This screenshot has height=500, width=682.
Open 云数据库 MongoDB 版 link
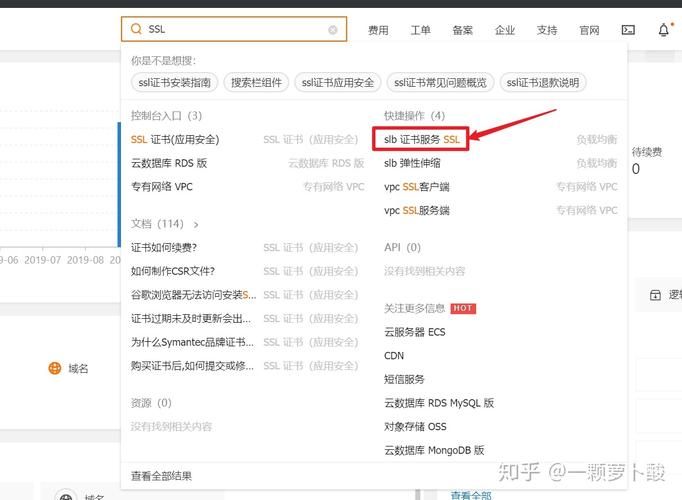pos(434,450)
